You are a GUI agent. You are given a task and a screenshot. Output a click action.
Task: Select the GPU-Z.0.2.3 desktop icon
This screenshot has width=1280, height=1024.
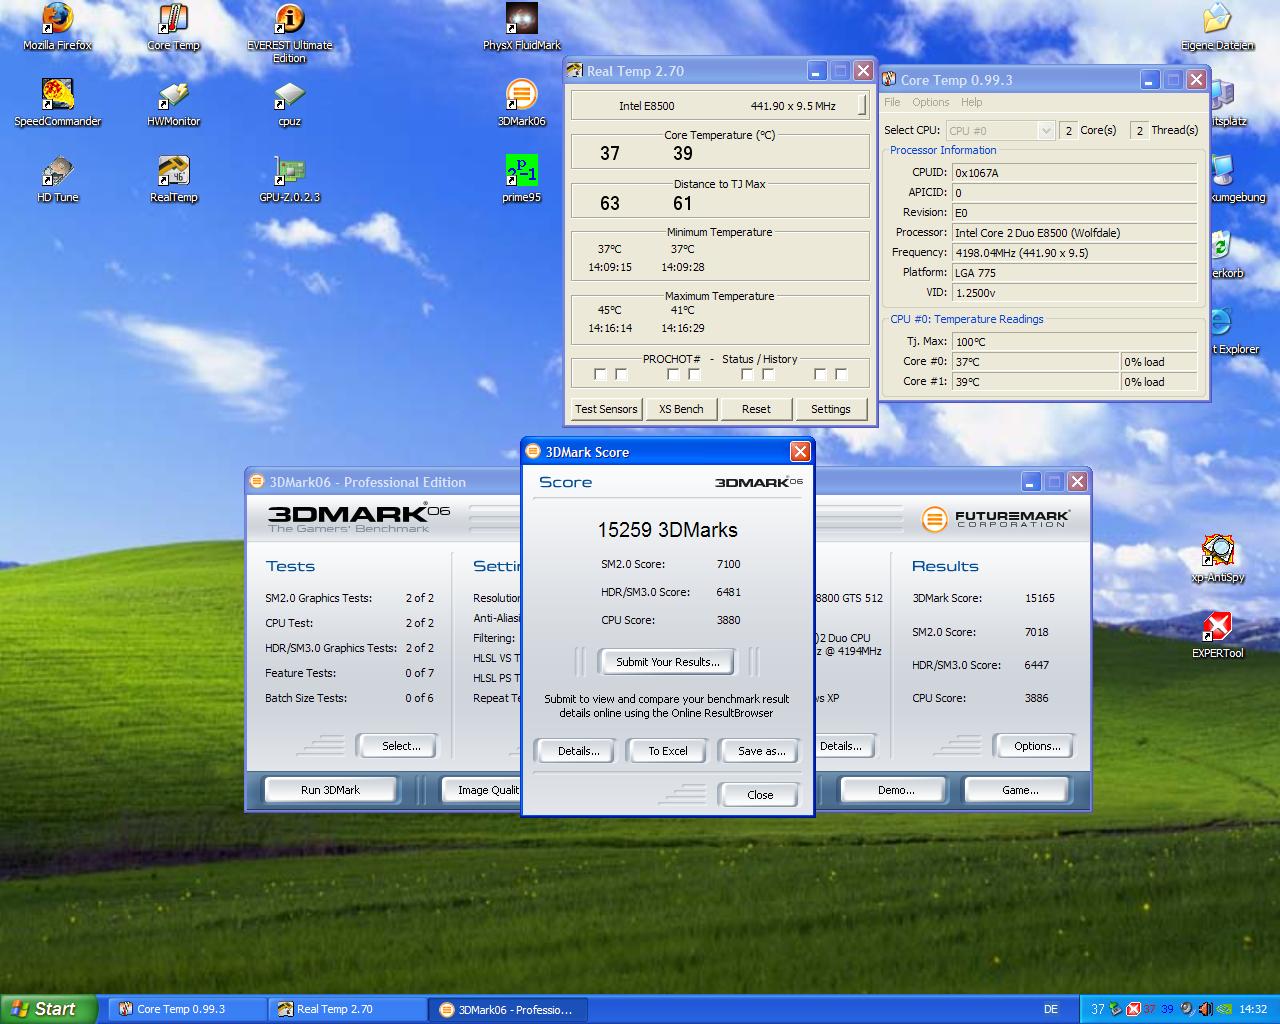[289, 179]
